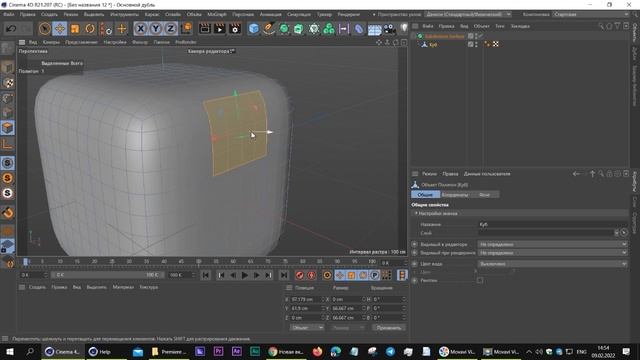Image resolution: width=640 pixels, height=360 pixels.
Task: Open the Node Space dropdown
Action: (x=468, y=14)
